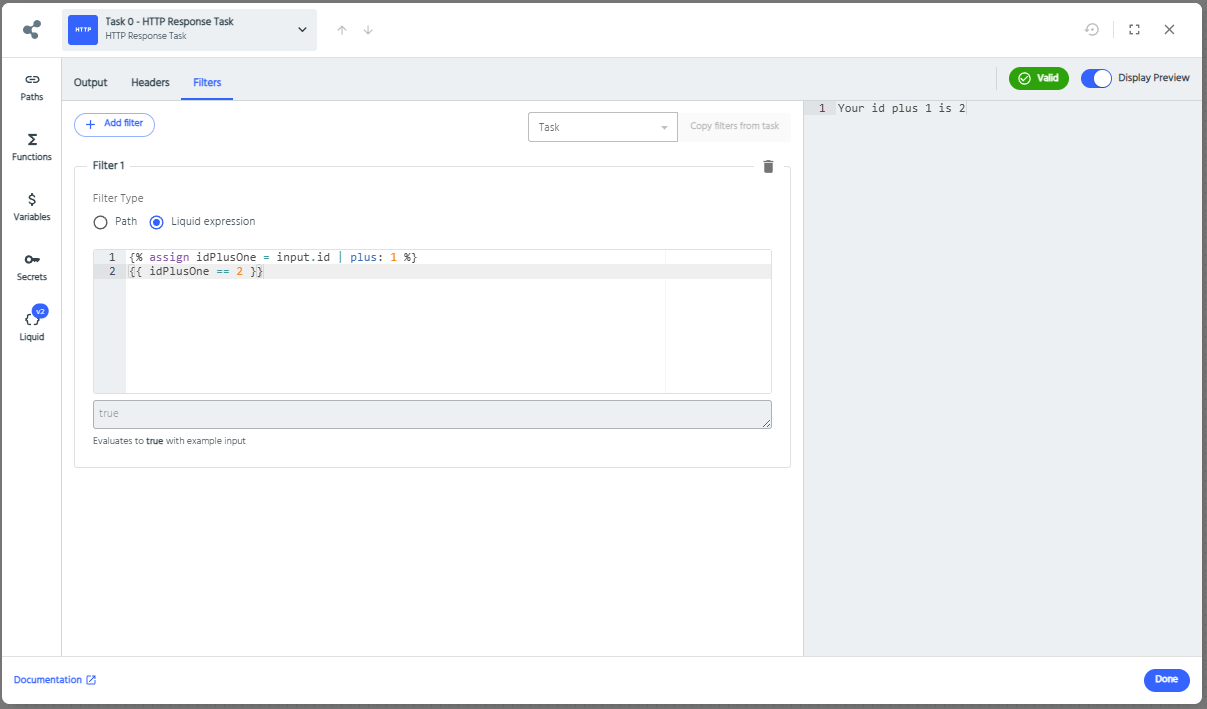Viewport: 1207px width, 709px height.
Task: Click the app logo icon
Action: pos(32,30)
